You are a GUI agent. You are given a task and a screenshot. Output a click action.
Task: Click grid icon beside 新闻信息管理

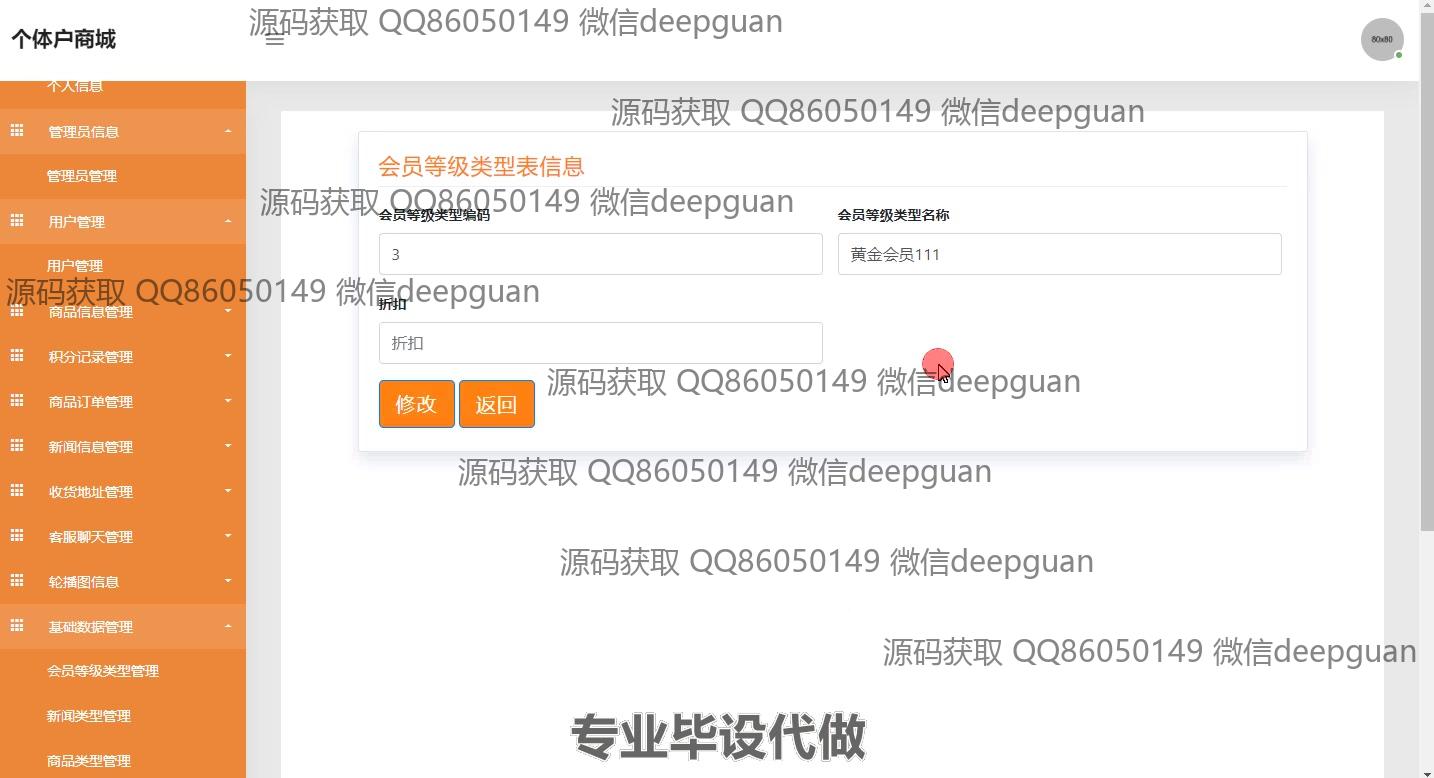tap(17, 446)
